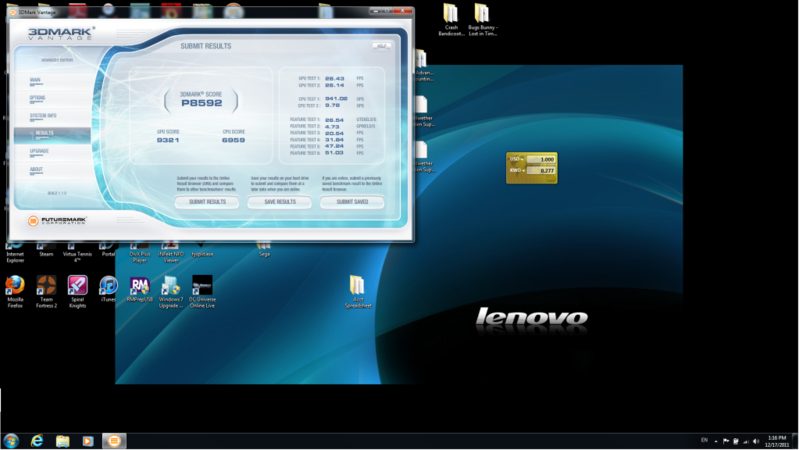Open Spiral Knights desktop shortcut

click(77, 292)
